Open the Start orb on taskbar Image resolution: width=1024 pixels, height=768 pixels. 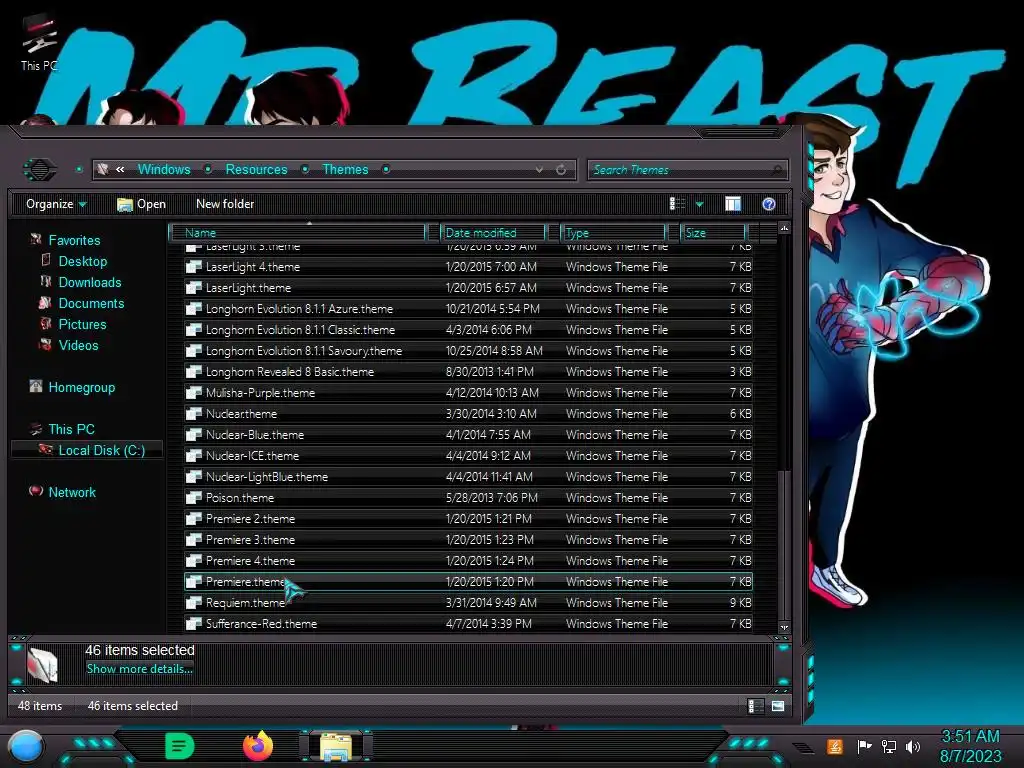tap(26, 747)
